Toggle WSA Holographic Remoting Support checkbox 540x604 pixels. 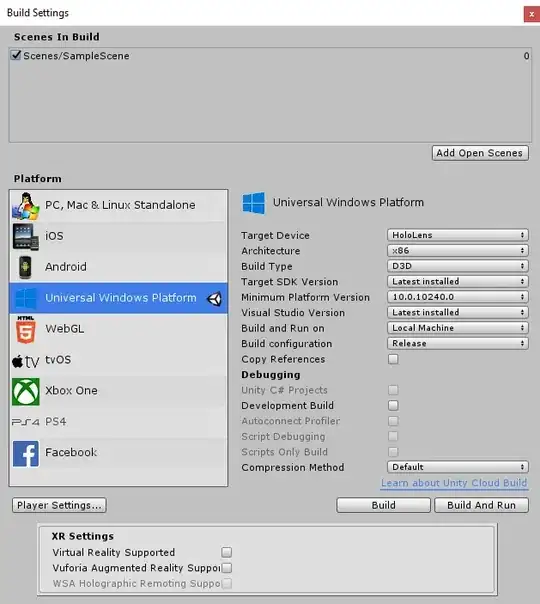[x=226, y=583]
